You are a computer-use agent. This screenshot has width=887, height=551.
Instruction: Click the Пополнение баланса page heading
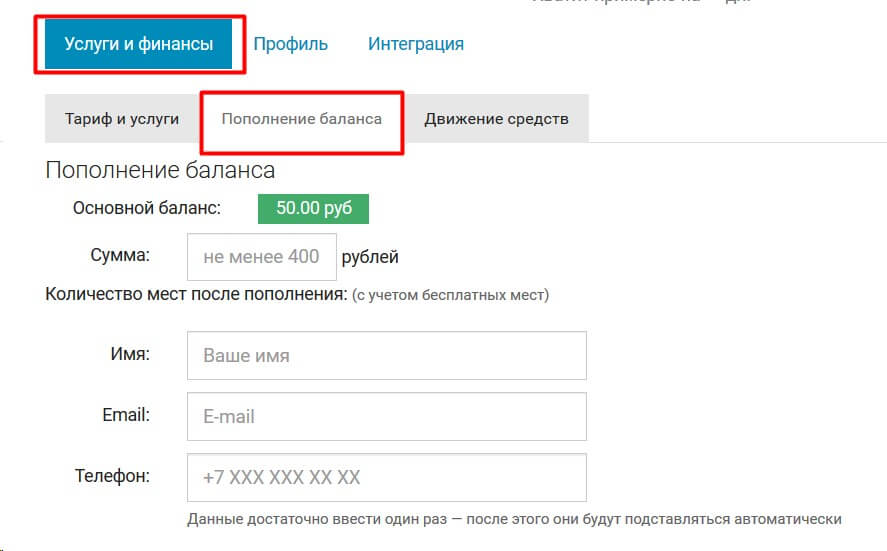click(x=160, y=170)
